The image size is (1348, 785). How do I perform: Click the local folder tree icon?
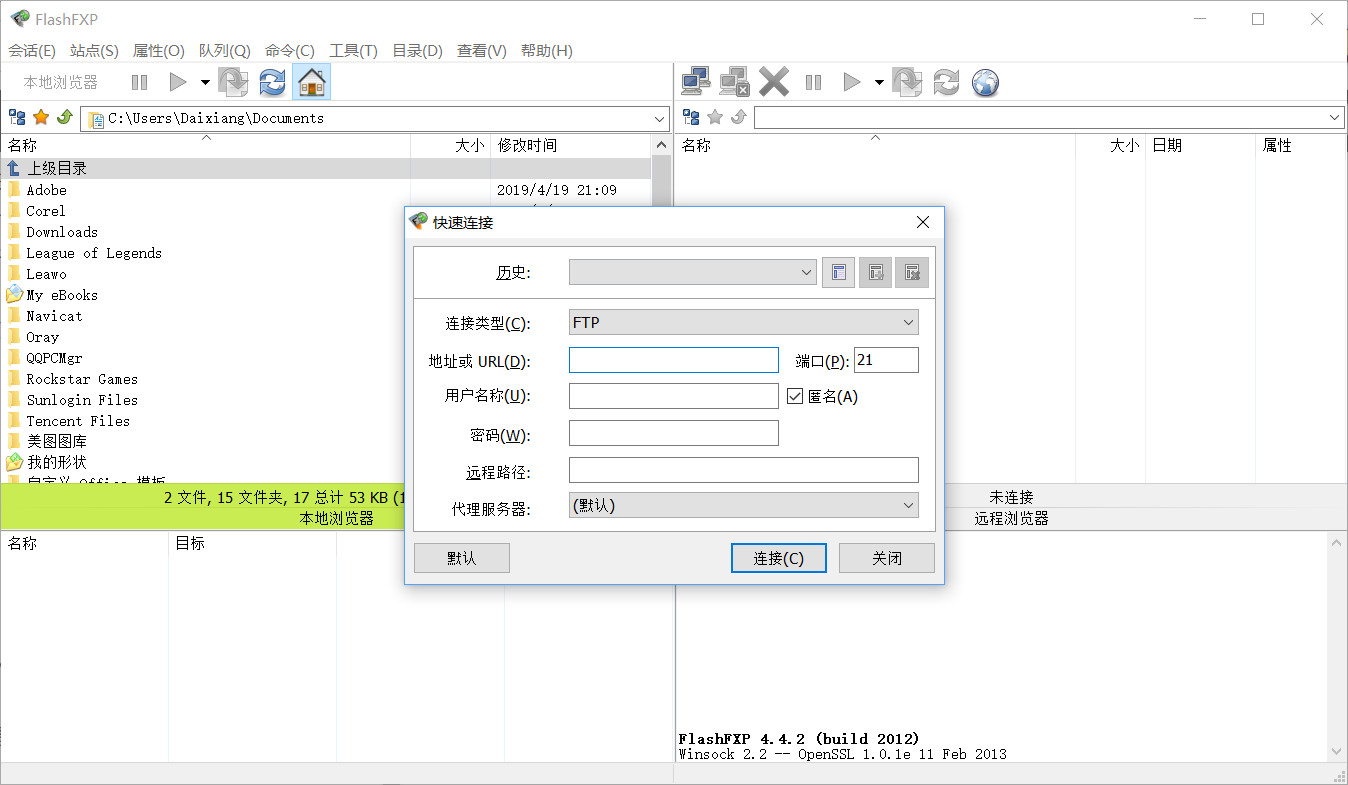(17, 118)
